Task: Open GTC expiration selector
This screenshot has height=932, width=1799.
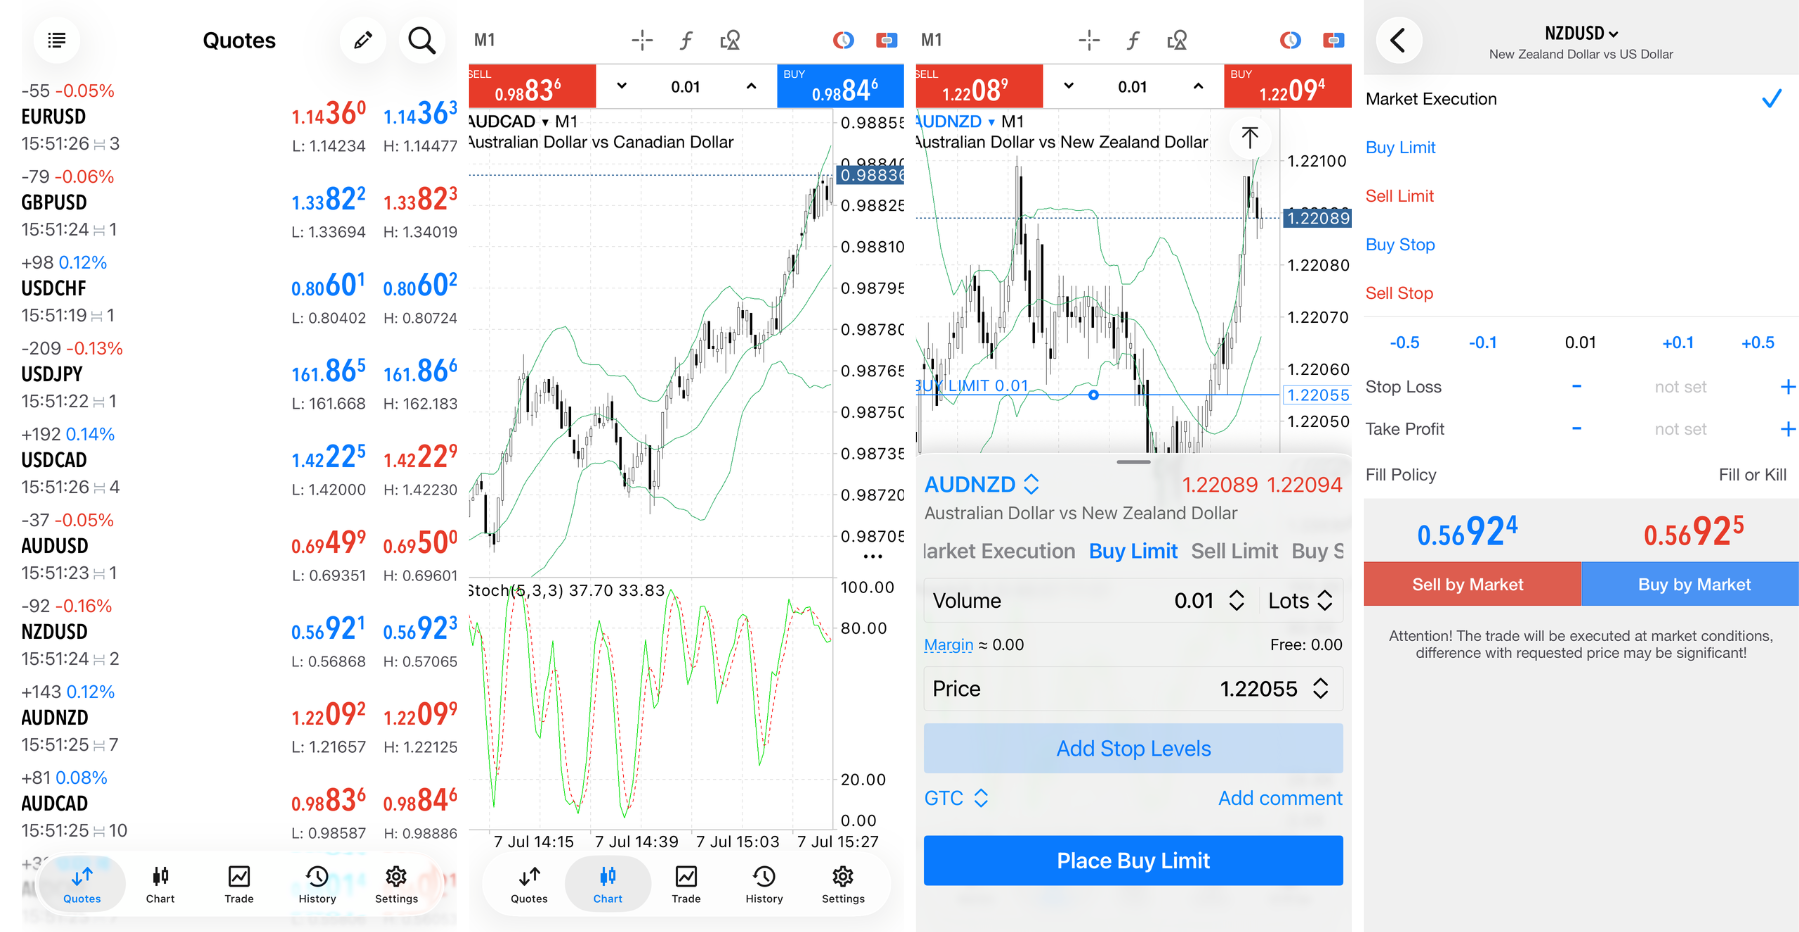Action: click(956, 798)
